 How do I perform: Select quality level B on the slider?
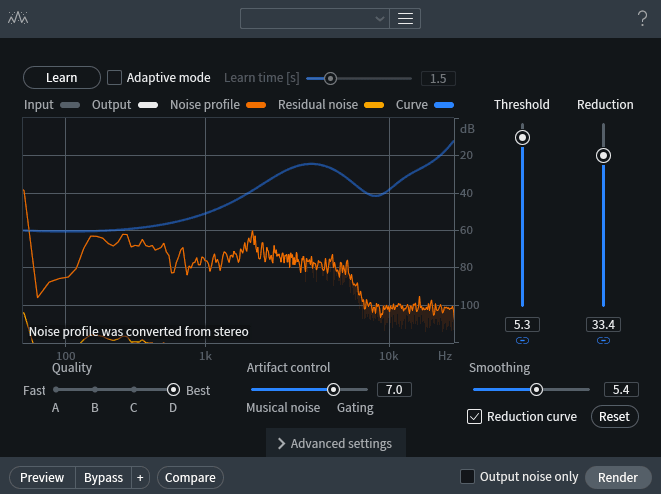(x=95, y=389)
